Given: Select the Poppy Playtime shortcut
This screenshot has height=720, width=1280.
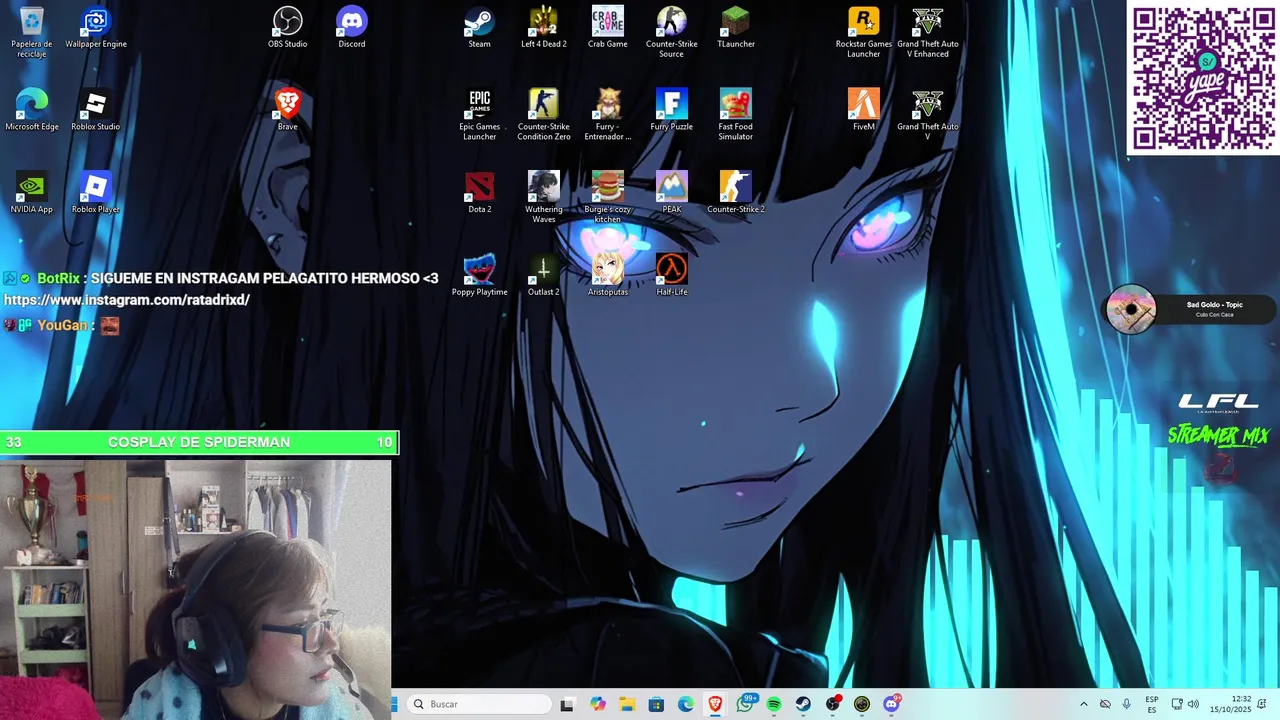Looking at the screenshot, I should point(480,276).
